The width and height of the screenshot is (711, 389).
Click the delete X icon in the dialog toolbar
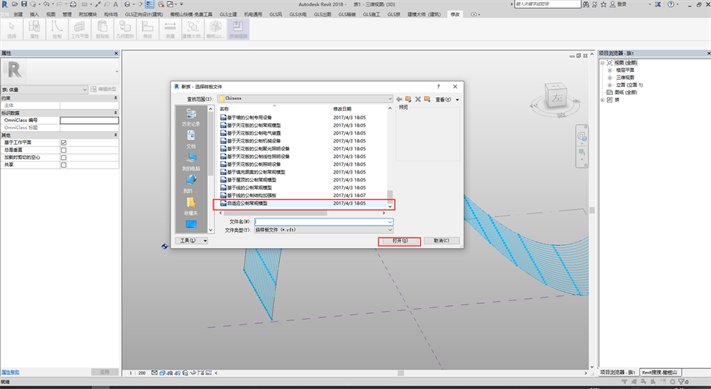pos(418,99)
